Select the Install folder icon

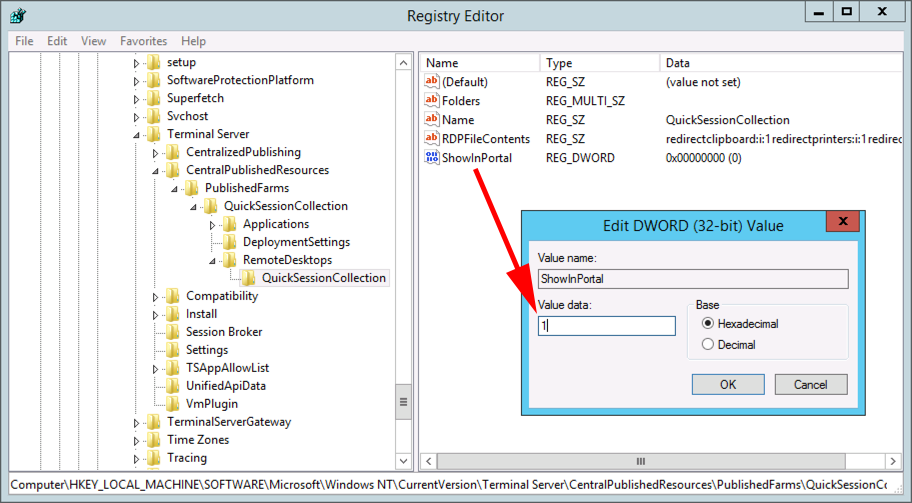(173, 315)
